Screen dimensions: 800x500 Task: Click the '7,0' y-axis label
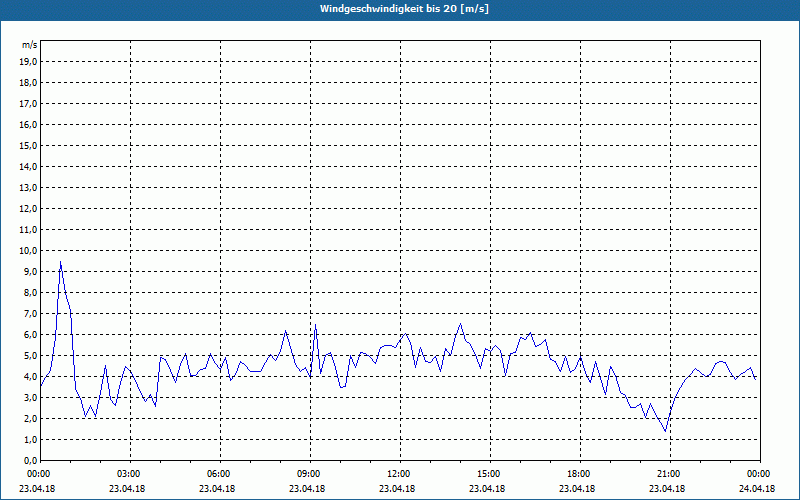click(32, 313)
